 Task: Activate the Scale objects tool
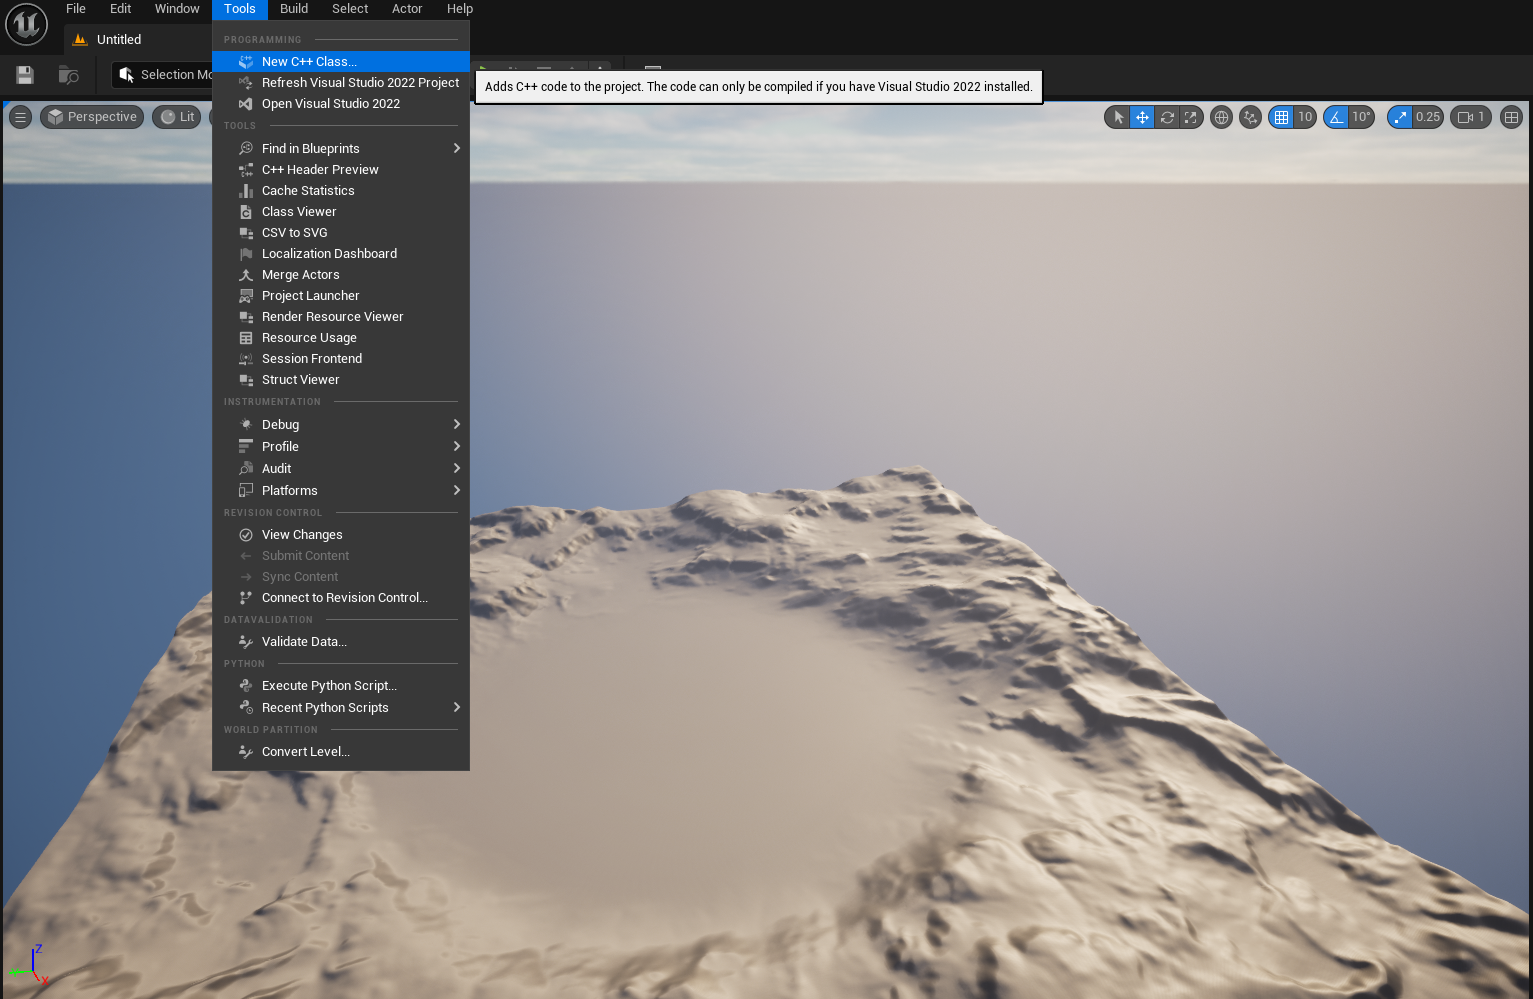click(1190, 117)
